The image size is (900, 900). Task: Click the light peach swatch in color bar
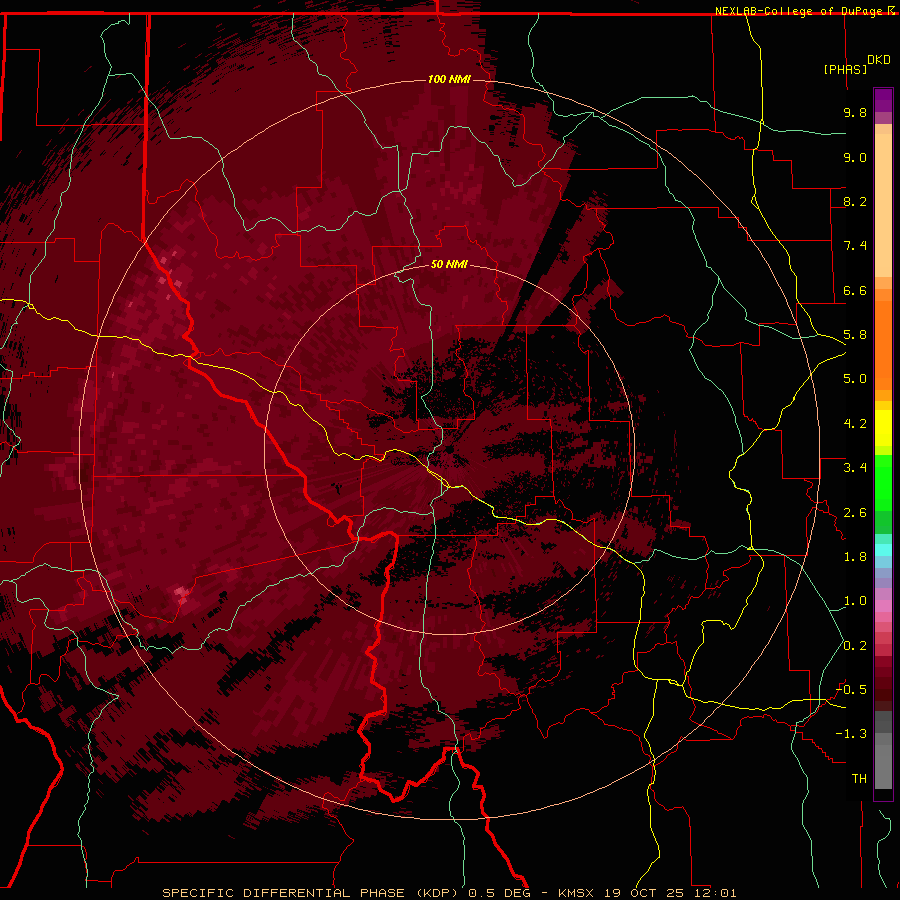(x=883, y=205)
